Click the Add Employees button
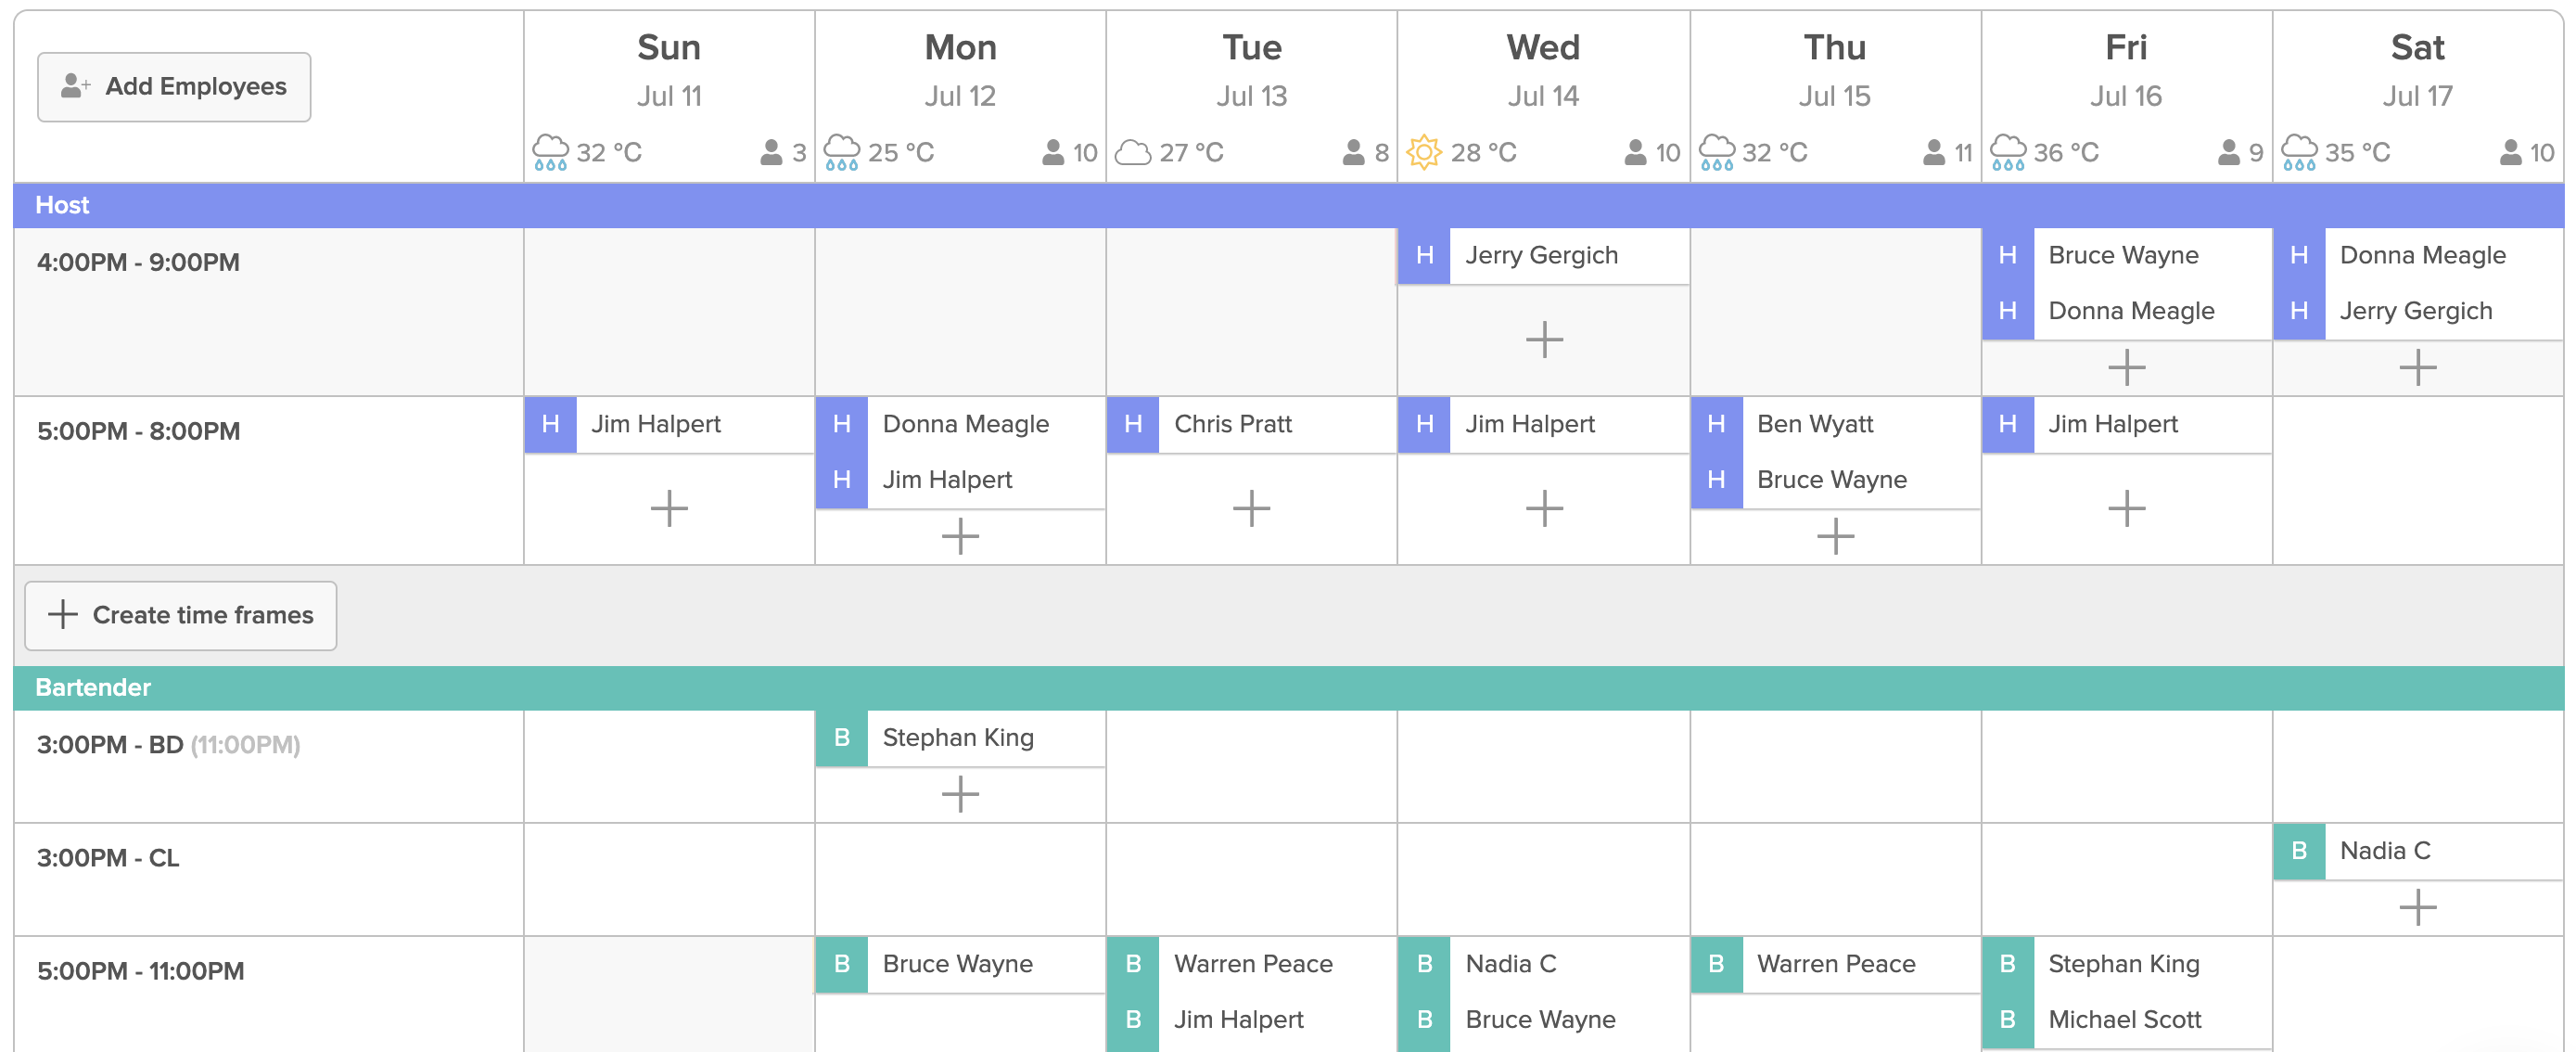The width and height of the screenshot is (2576, 1052). [174, 87]
